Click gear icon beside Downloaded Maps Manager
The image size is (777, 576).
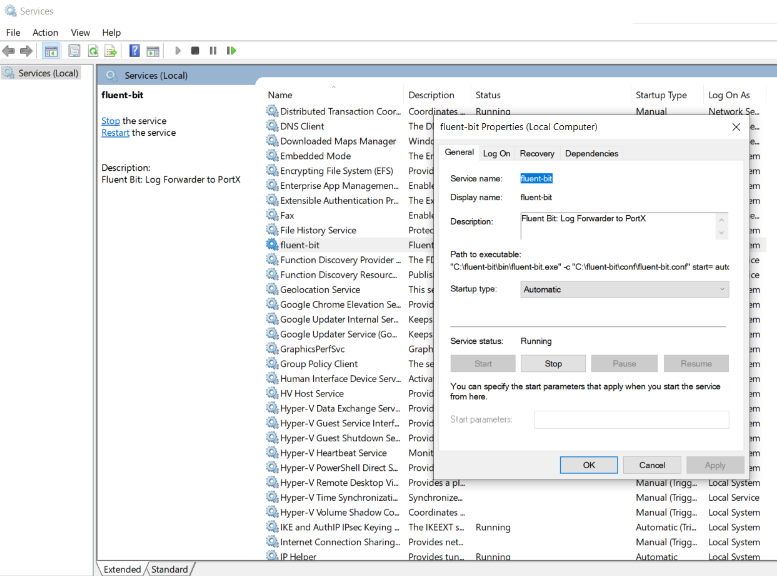coord(272,140)
